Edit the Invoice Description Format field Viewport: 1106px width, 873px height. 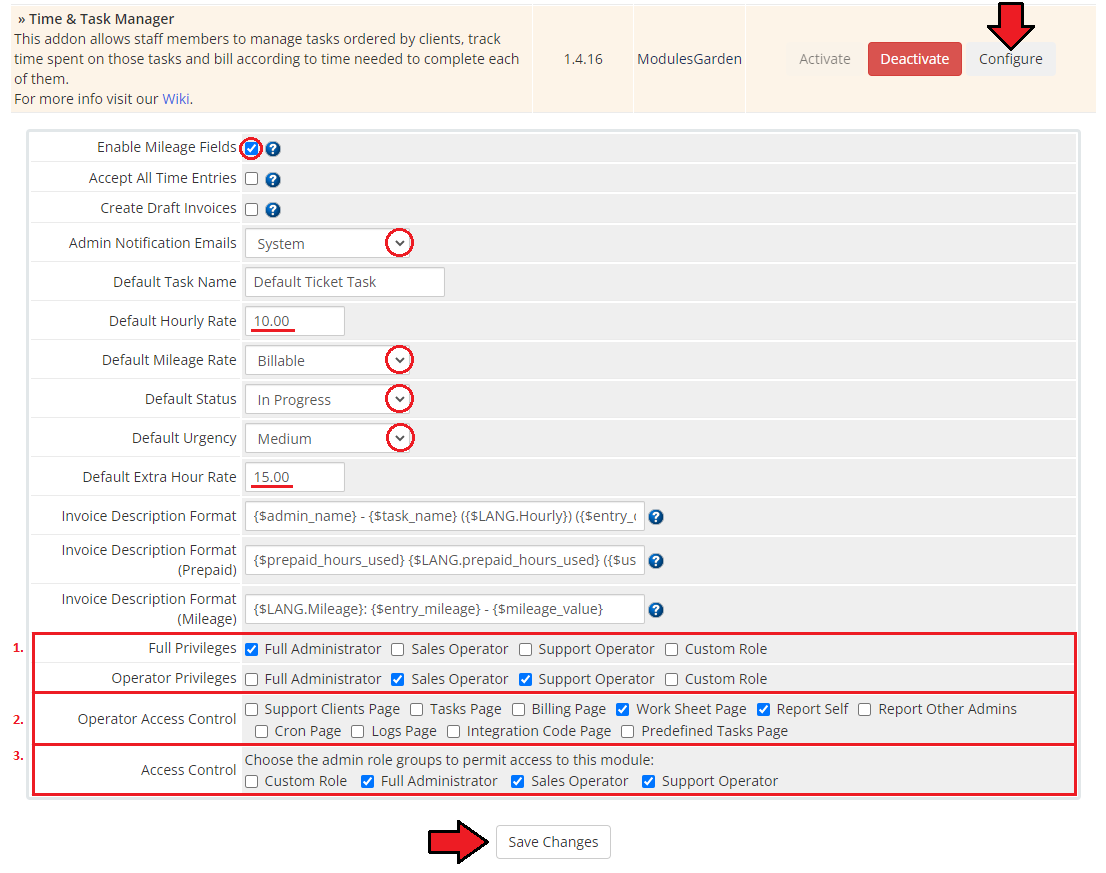(445, 516)
